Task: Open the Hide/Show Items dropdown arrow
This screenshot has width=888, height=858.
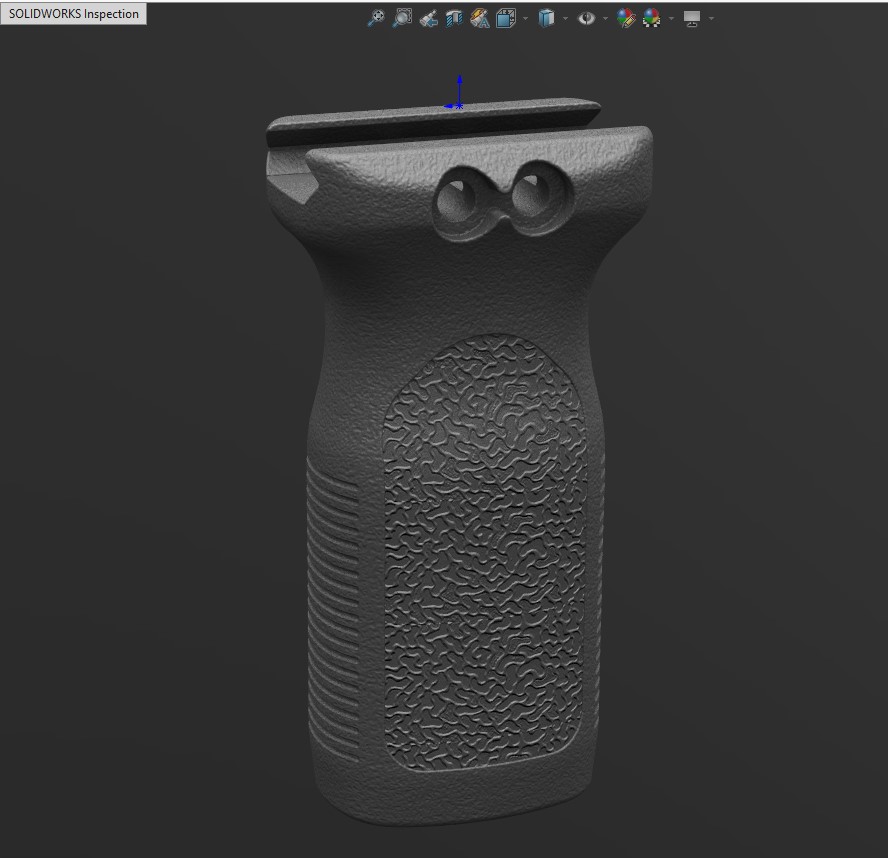Action: pyautogui.click(x=605, y=18)
